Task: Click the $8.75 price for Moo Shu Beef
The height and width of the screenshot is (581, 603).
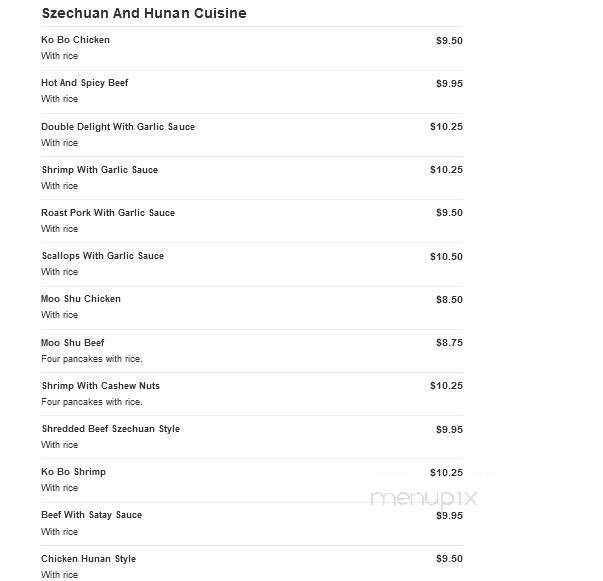Action: [x=449, y=343]
